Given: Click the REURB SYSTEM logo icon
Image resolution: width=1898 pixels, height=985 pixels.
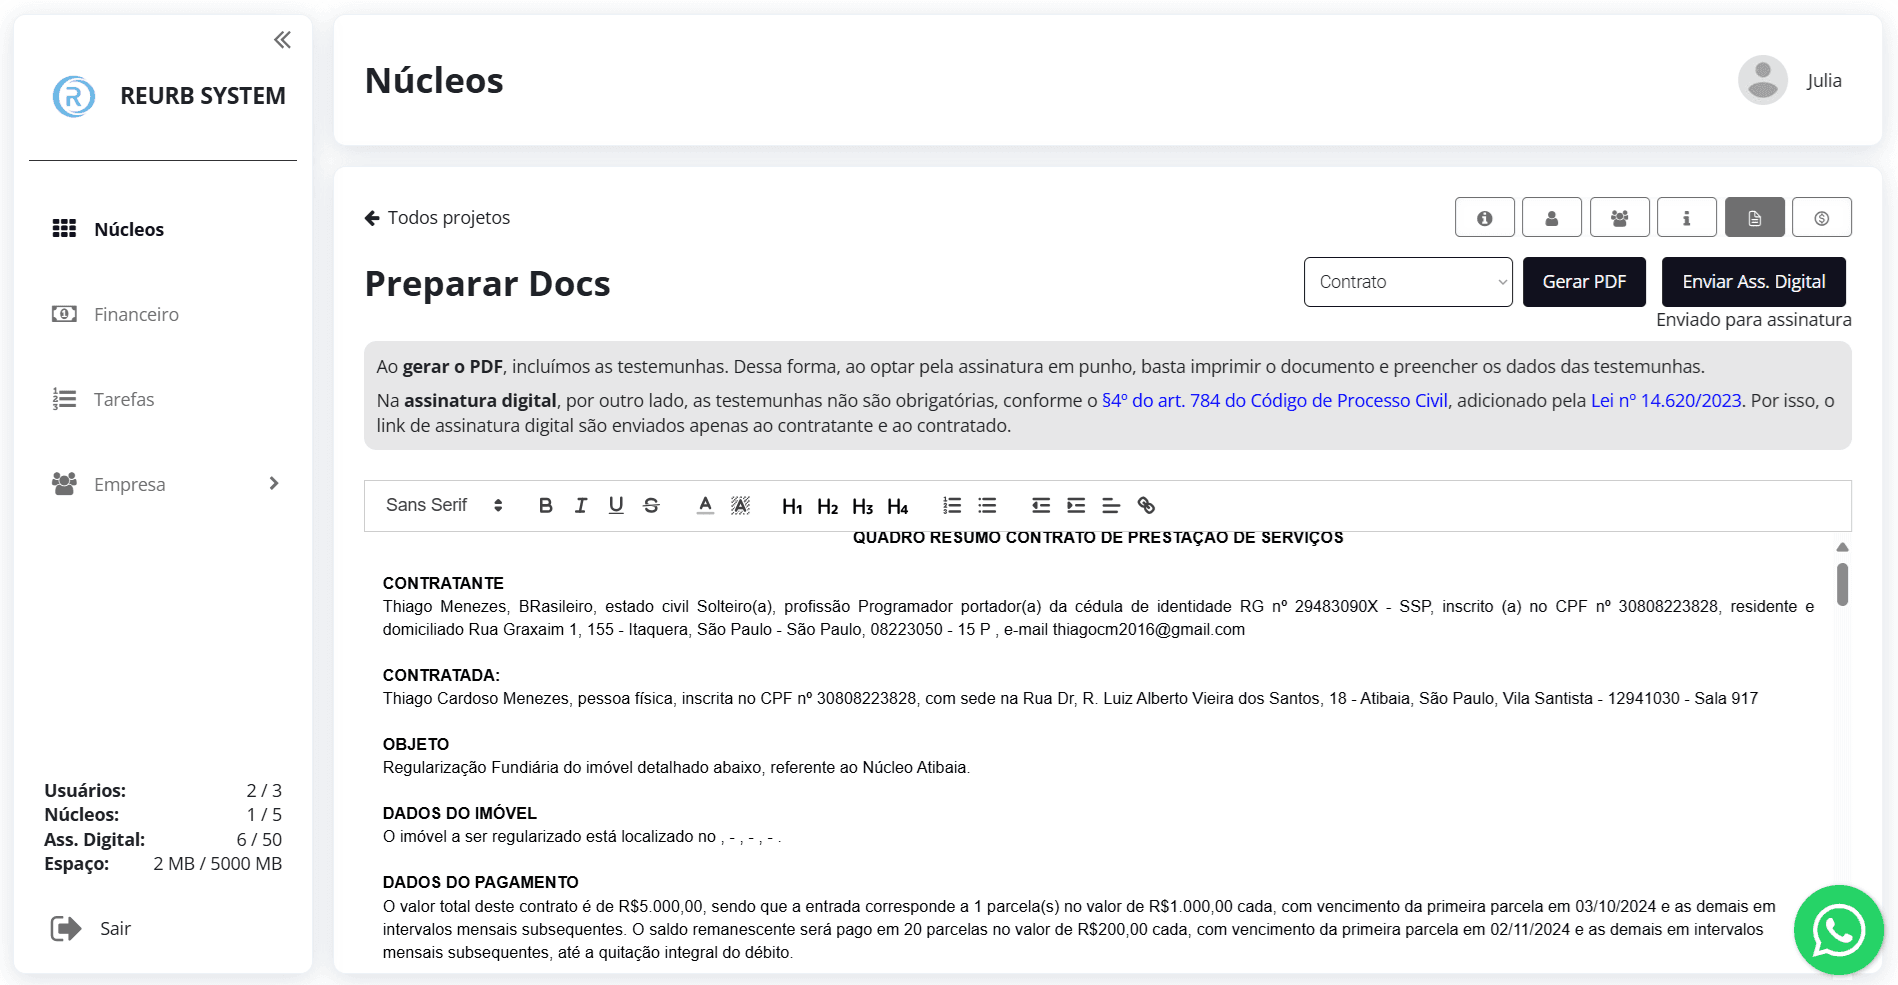Looking at the screenshot, I should coord(74,96).
